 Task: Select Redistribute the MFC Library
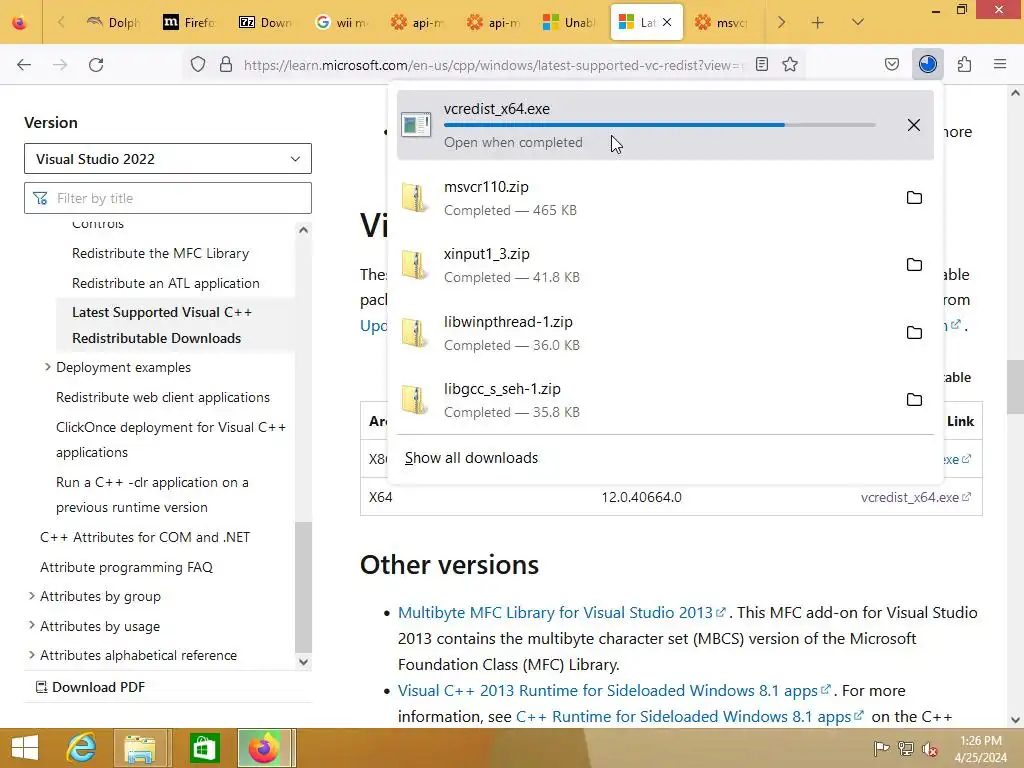click(x=161, y=253)
